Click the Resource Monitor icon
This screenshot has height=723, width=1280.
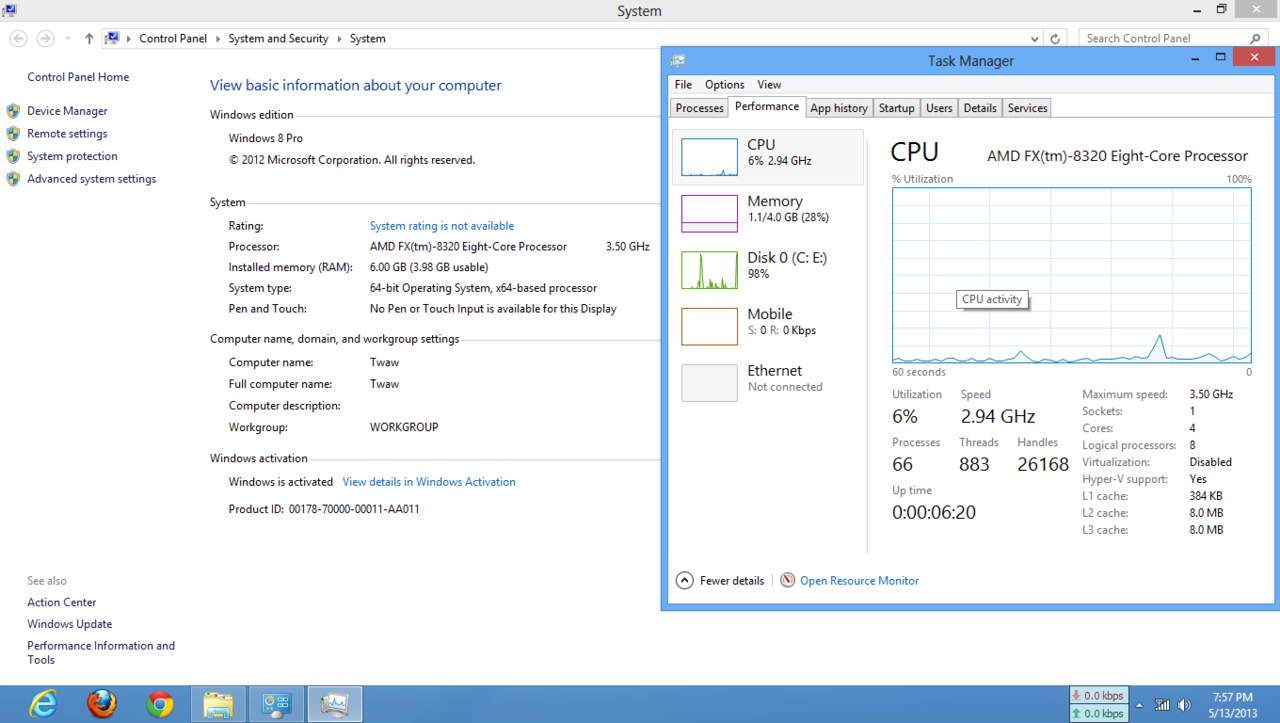pos(788,580)
